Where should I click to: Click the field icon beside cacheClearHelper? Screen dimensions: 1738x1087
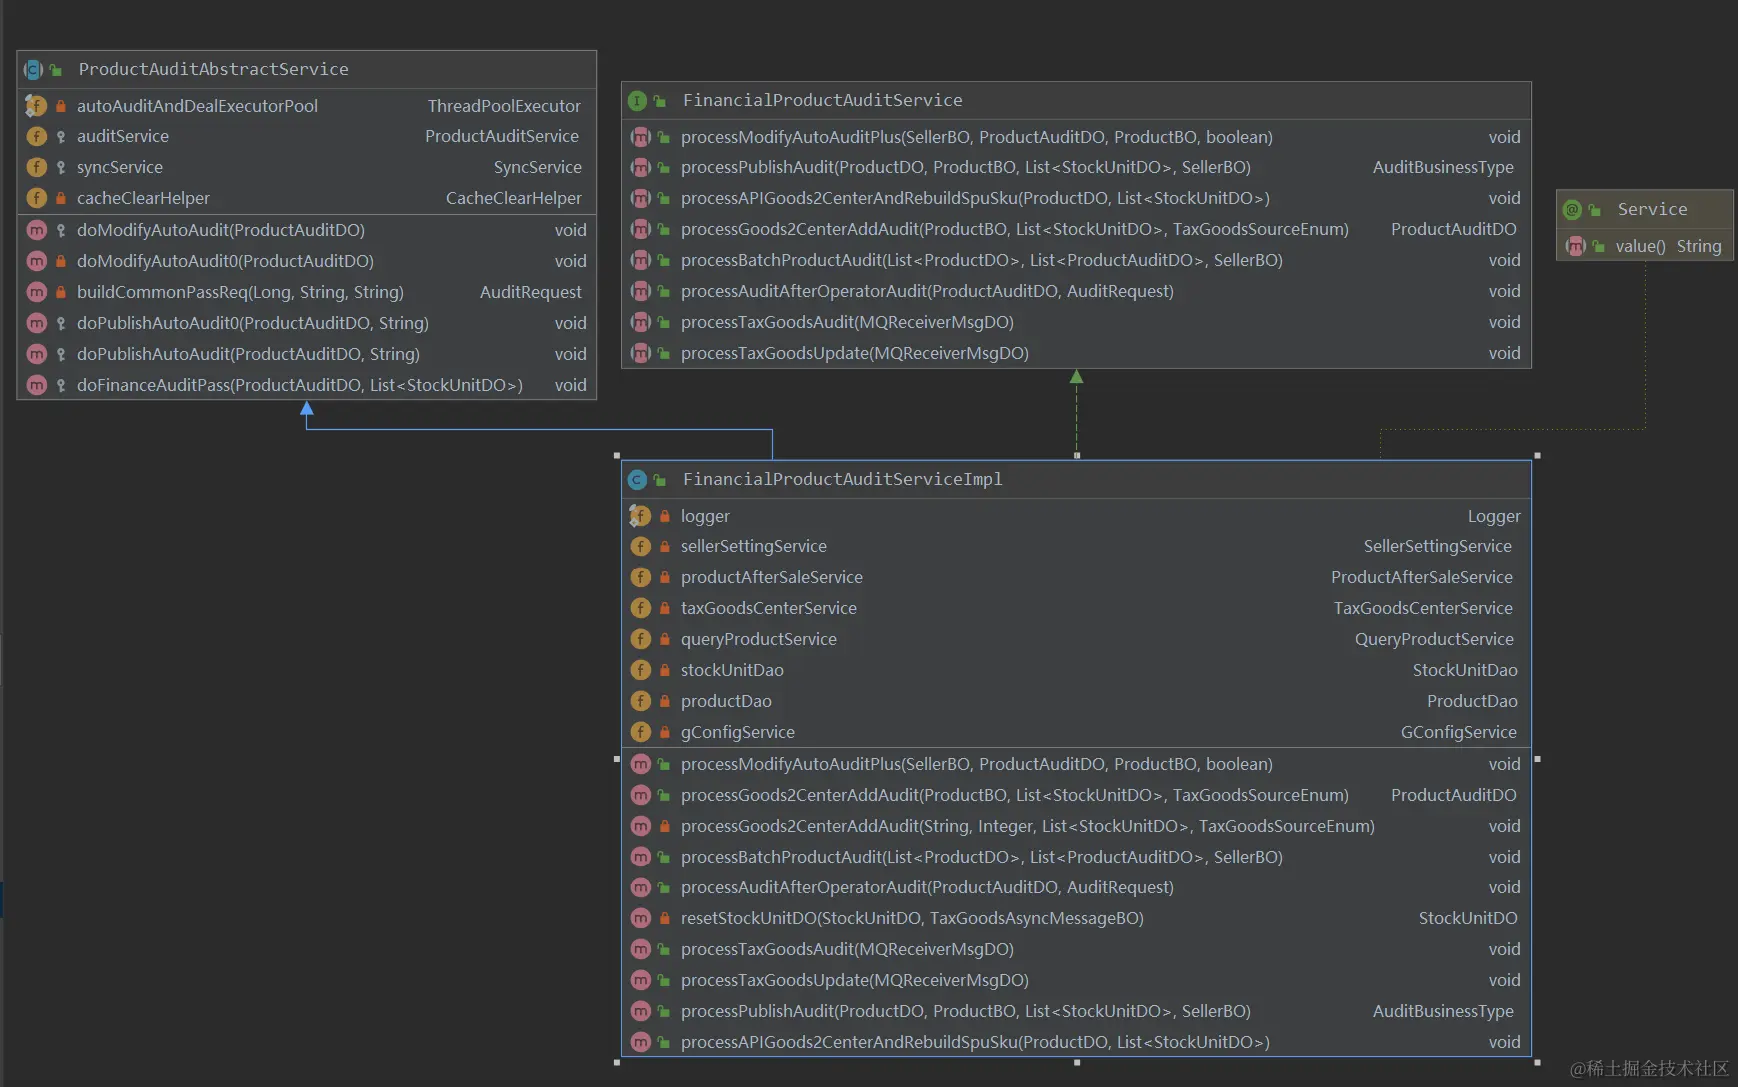pos(36,198)
